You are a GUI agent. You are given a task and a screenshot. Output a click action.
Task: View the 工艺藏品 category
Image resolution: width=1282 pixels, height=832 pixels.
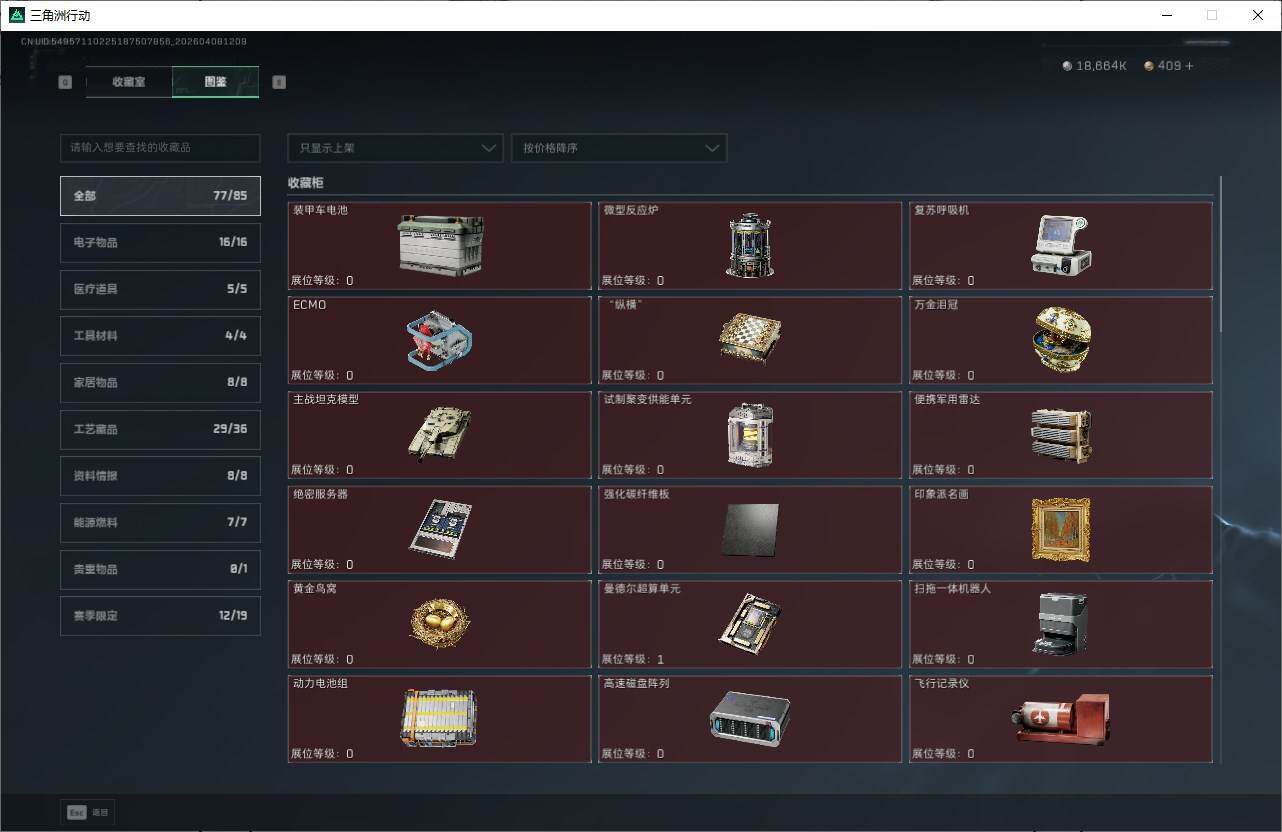pyautogui.click(x=160, y=429)
